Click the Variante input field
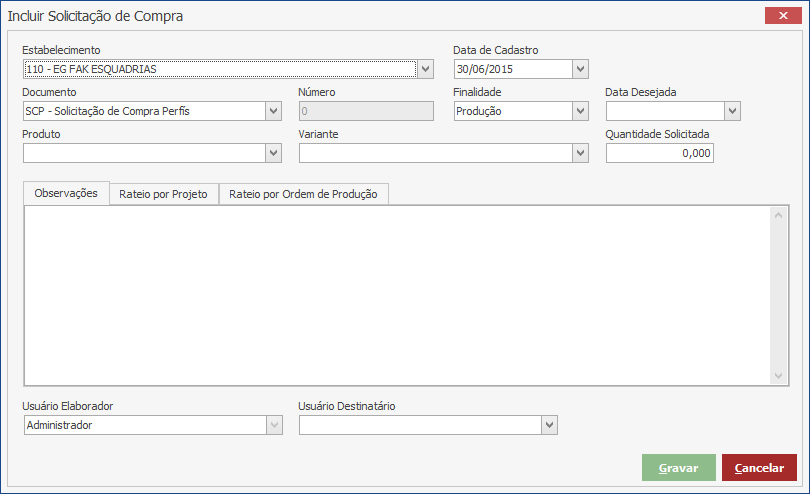The width and height of the screenshot is (810, 494). pyautogui.click(x=435, y=153)
